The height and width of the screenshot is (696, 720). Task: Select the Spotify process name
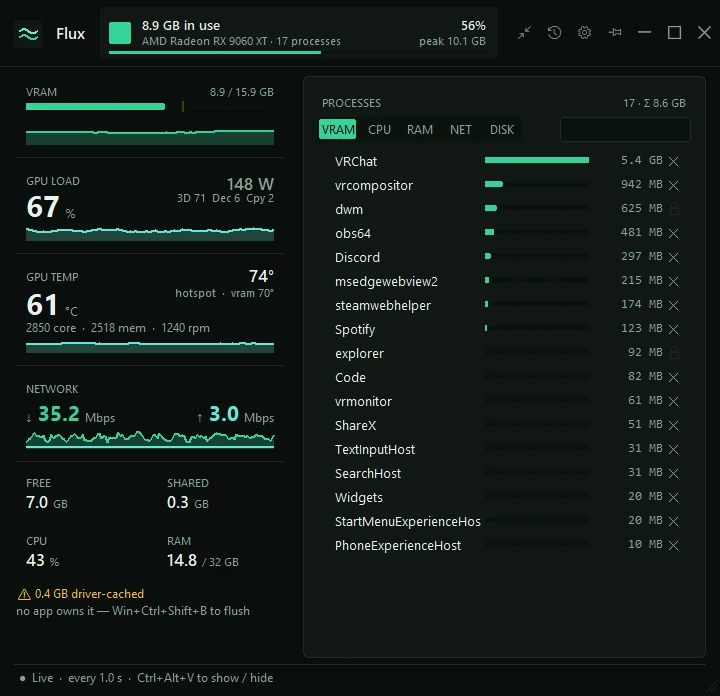point(355,330)
